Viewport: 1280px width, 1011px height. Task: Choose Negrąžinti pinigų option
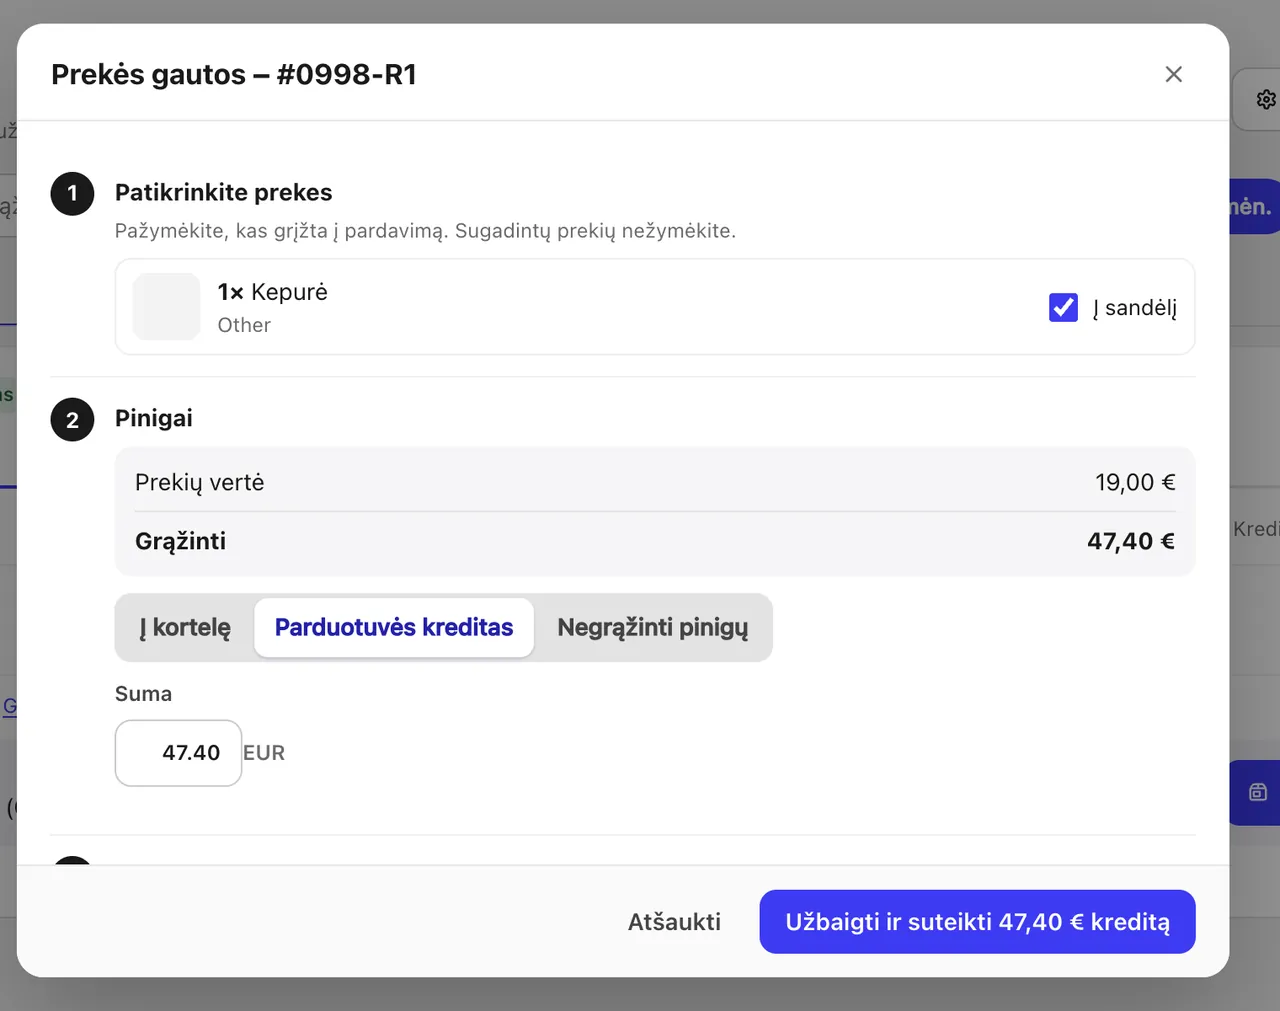click(652, 627)
